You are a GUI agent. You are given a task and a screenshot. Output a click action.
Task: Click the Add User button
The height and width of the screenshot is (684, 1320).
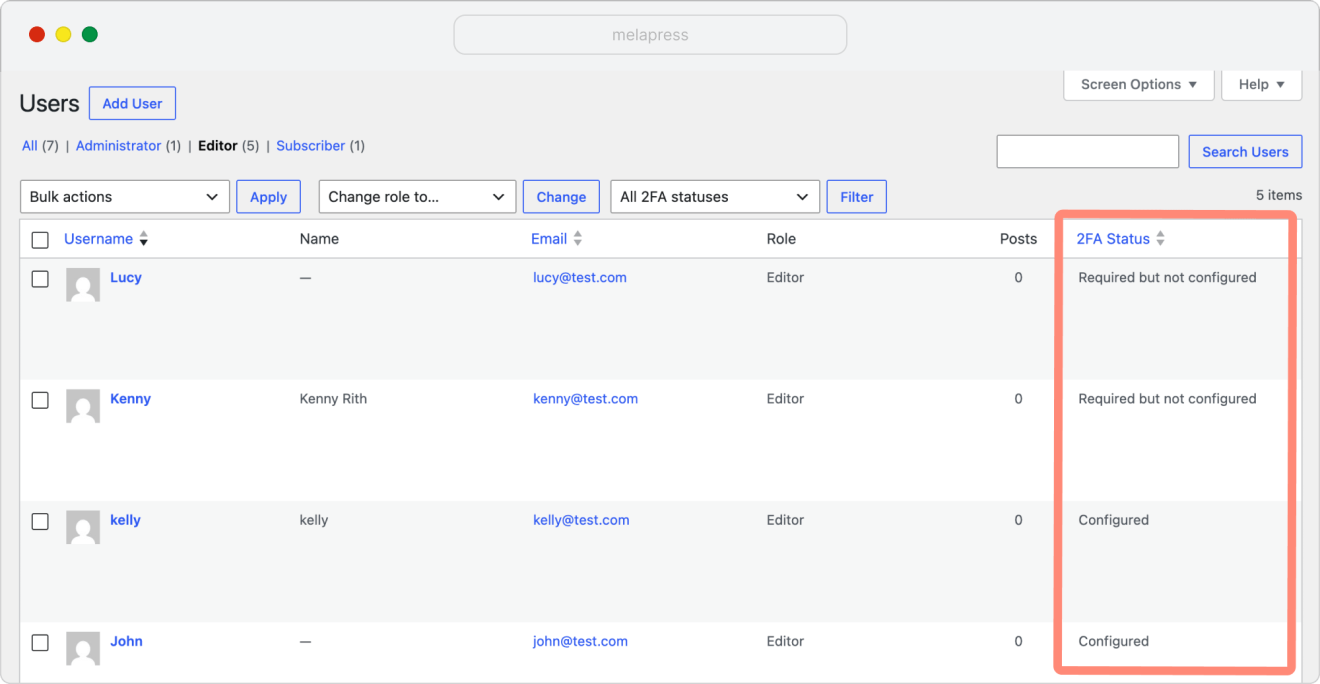click(x=132, y=104)
